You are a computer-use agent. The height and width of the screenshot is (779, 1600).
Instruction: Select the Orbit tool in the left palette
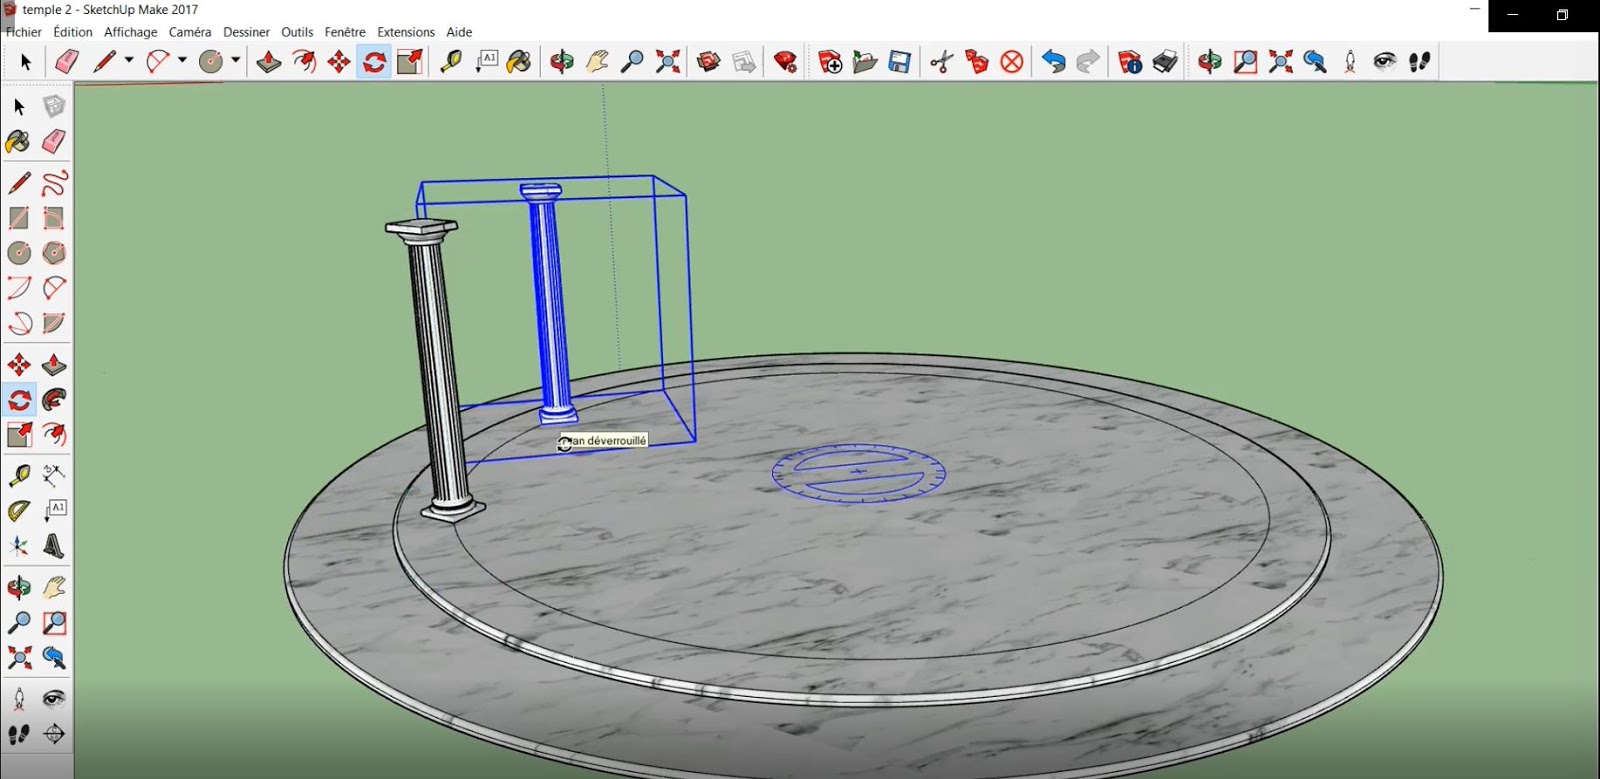click(19, 587)
